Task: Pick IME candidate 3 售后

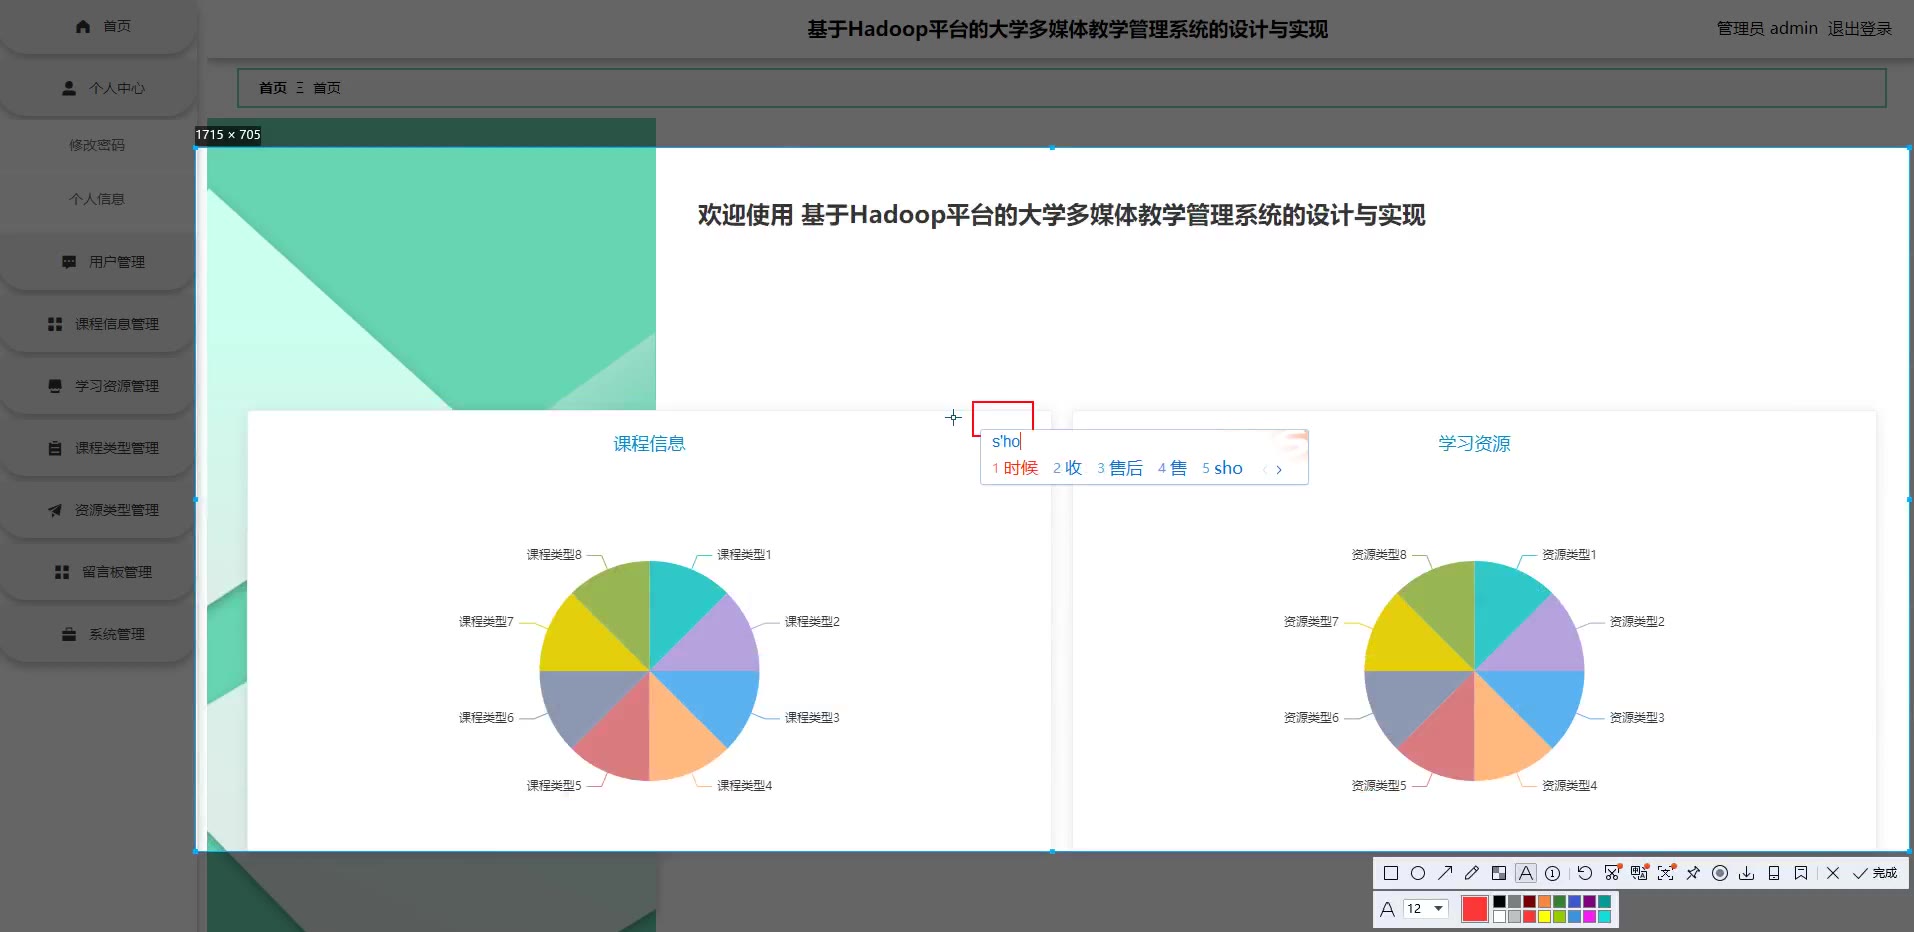Action: point(1119,468)
